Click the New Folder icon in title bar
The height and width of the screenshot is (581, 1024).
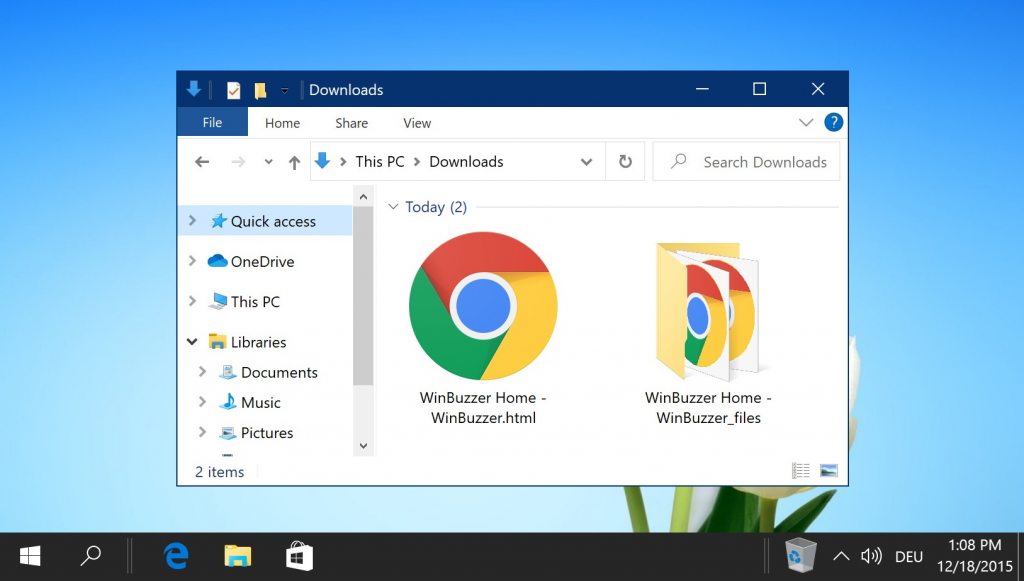[260, 90]
